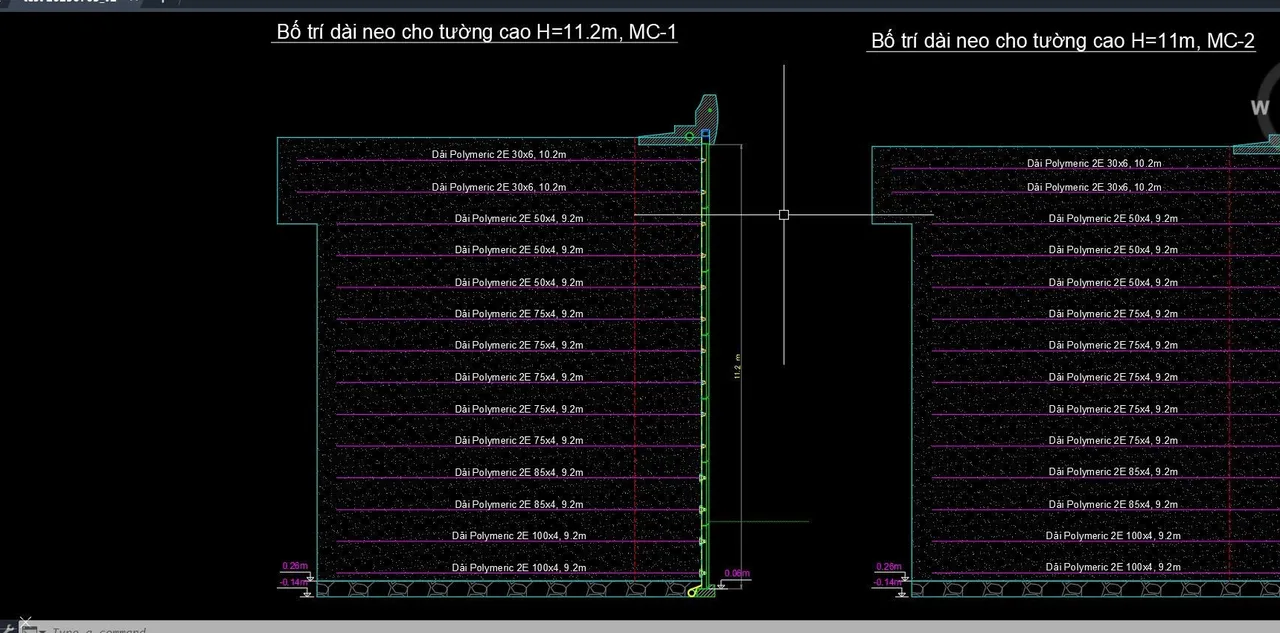Click the W compass letter of the ViewCube
Viewport: 1280px width, 633px height.
[1262, 107]
